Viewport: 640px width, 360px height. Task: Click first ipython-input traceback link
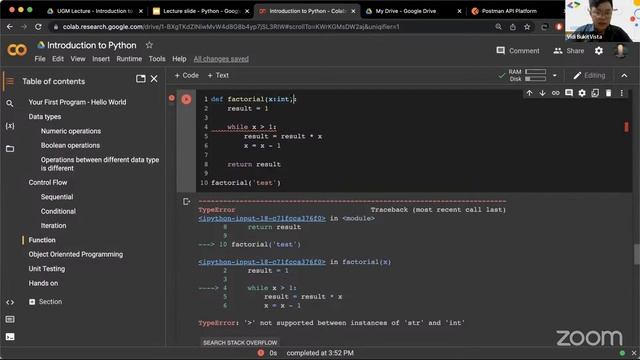(x=262, y=218)
